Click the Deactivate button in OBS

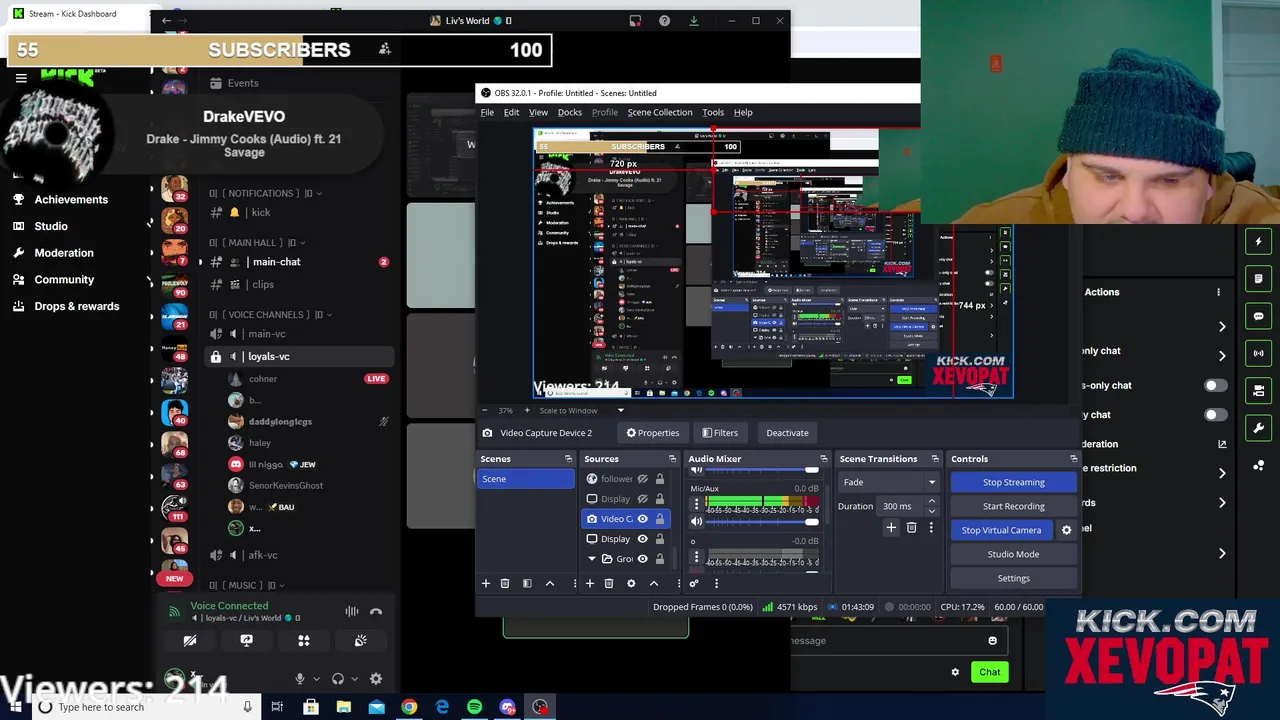pyautogui.click(x=787, y=433)
